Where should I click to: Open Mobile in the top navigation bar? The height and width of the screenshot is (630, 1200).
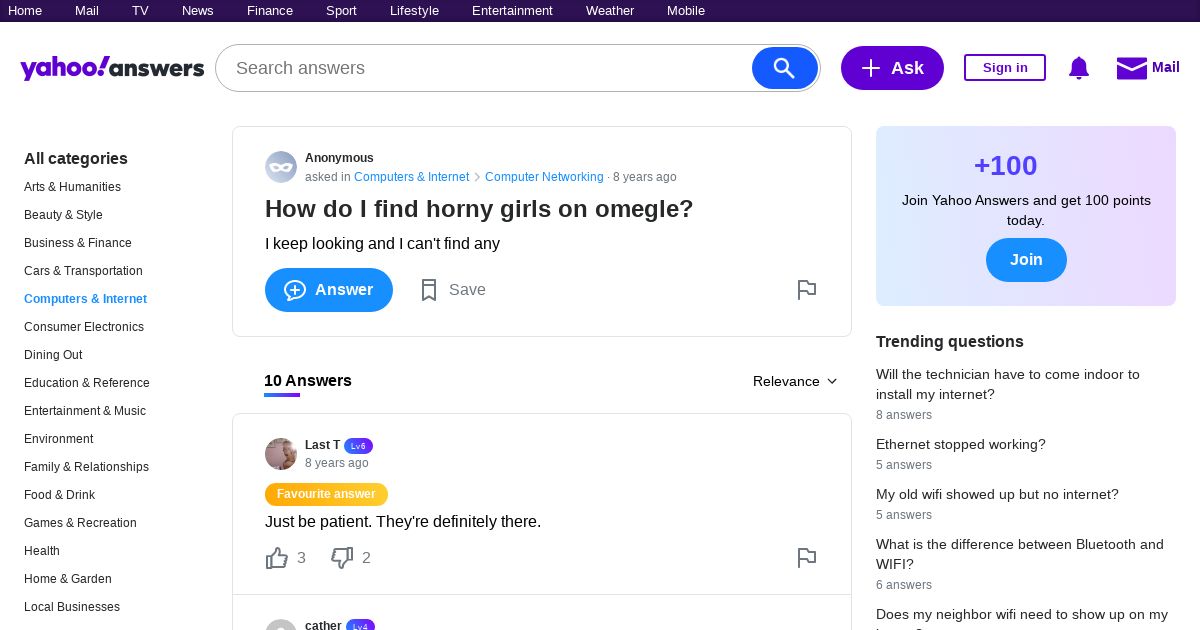686,11
